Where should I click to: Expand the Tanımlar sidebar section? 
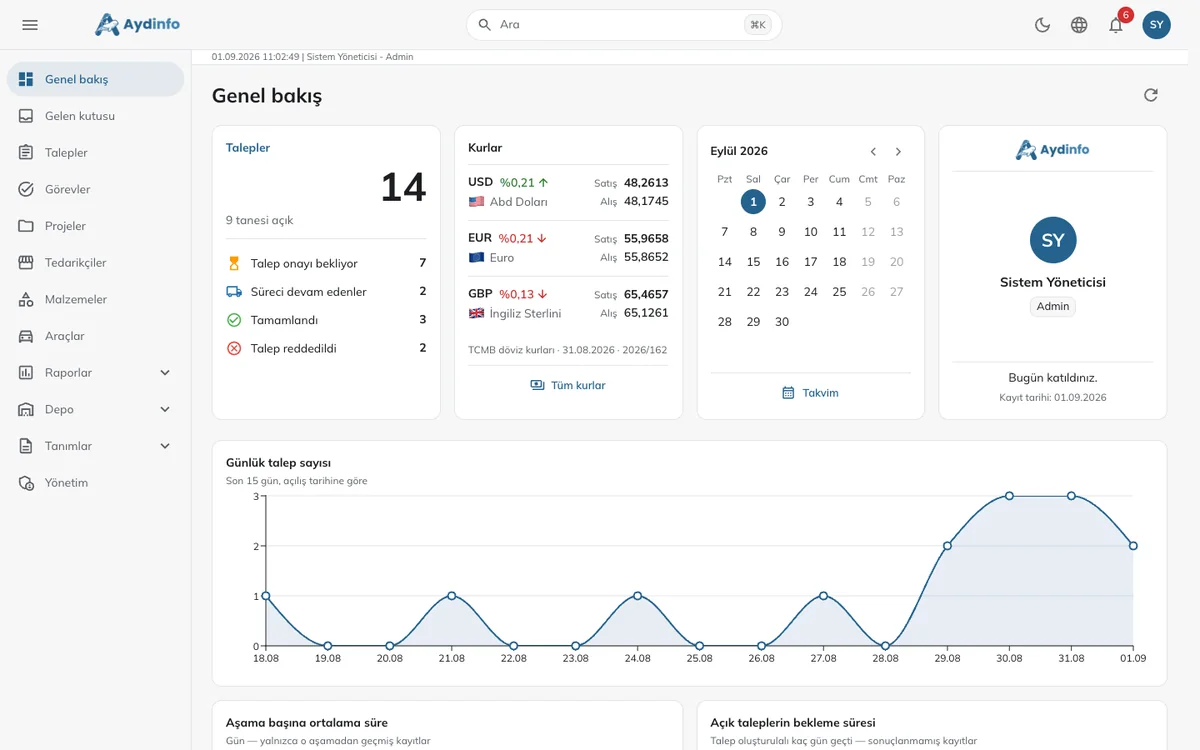95,446
